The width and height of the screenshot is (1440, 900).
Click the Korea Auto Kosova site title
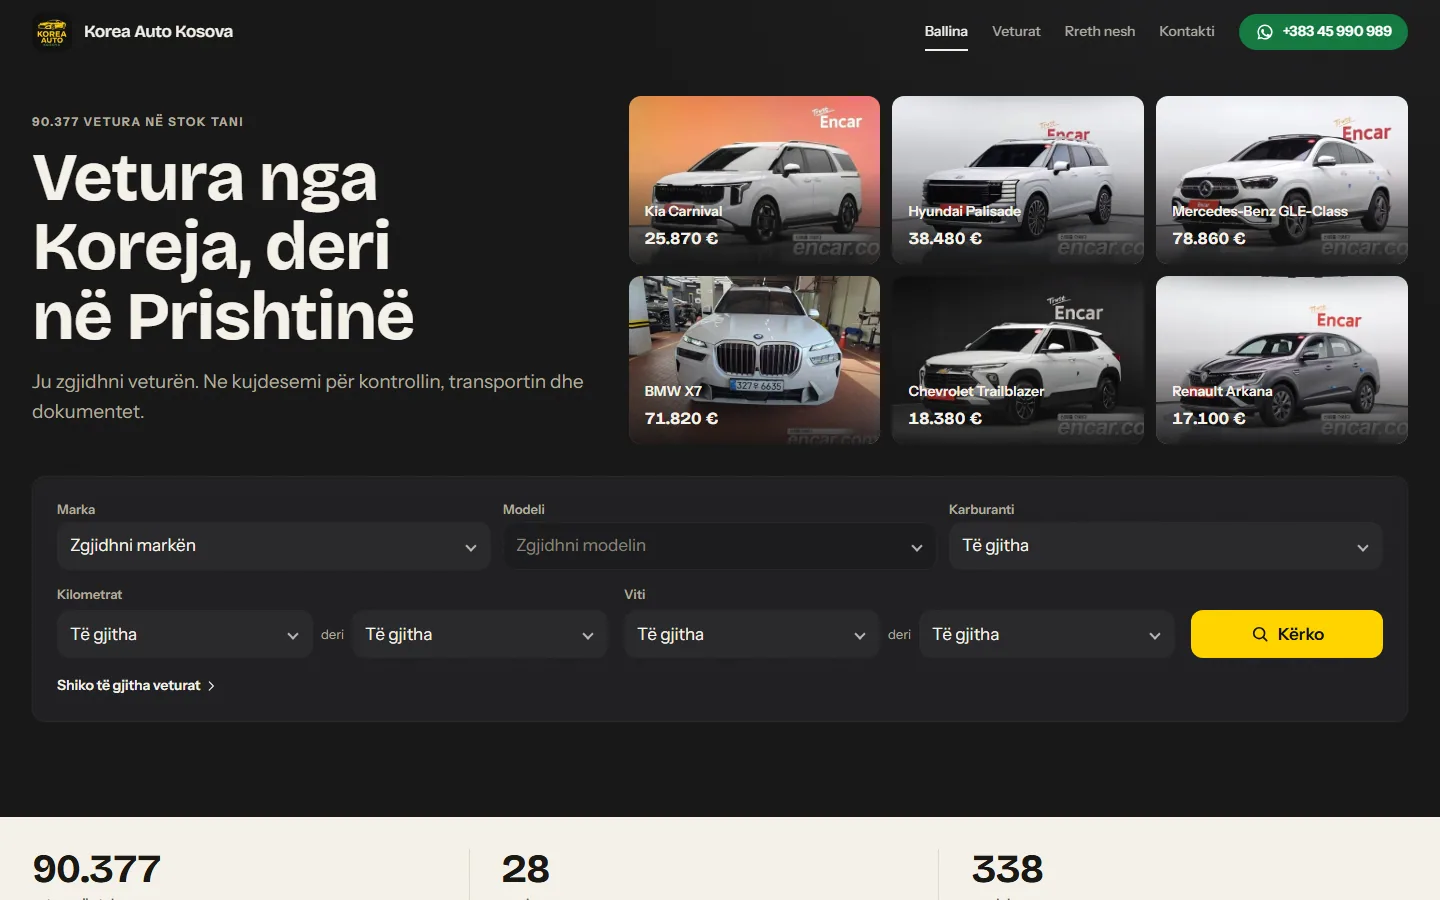point(158,32)
